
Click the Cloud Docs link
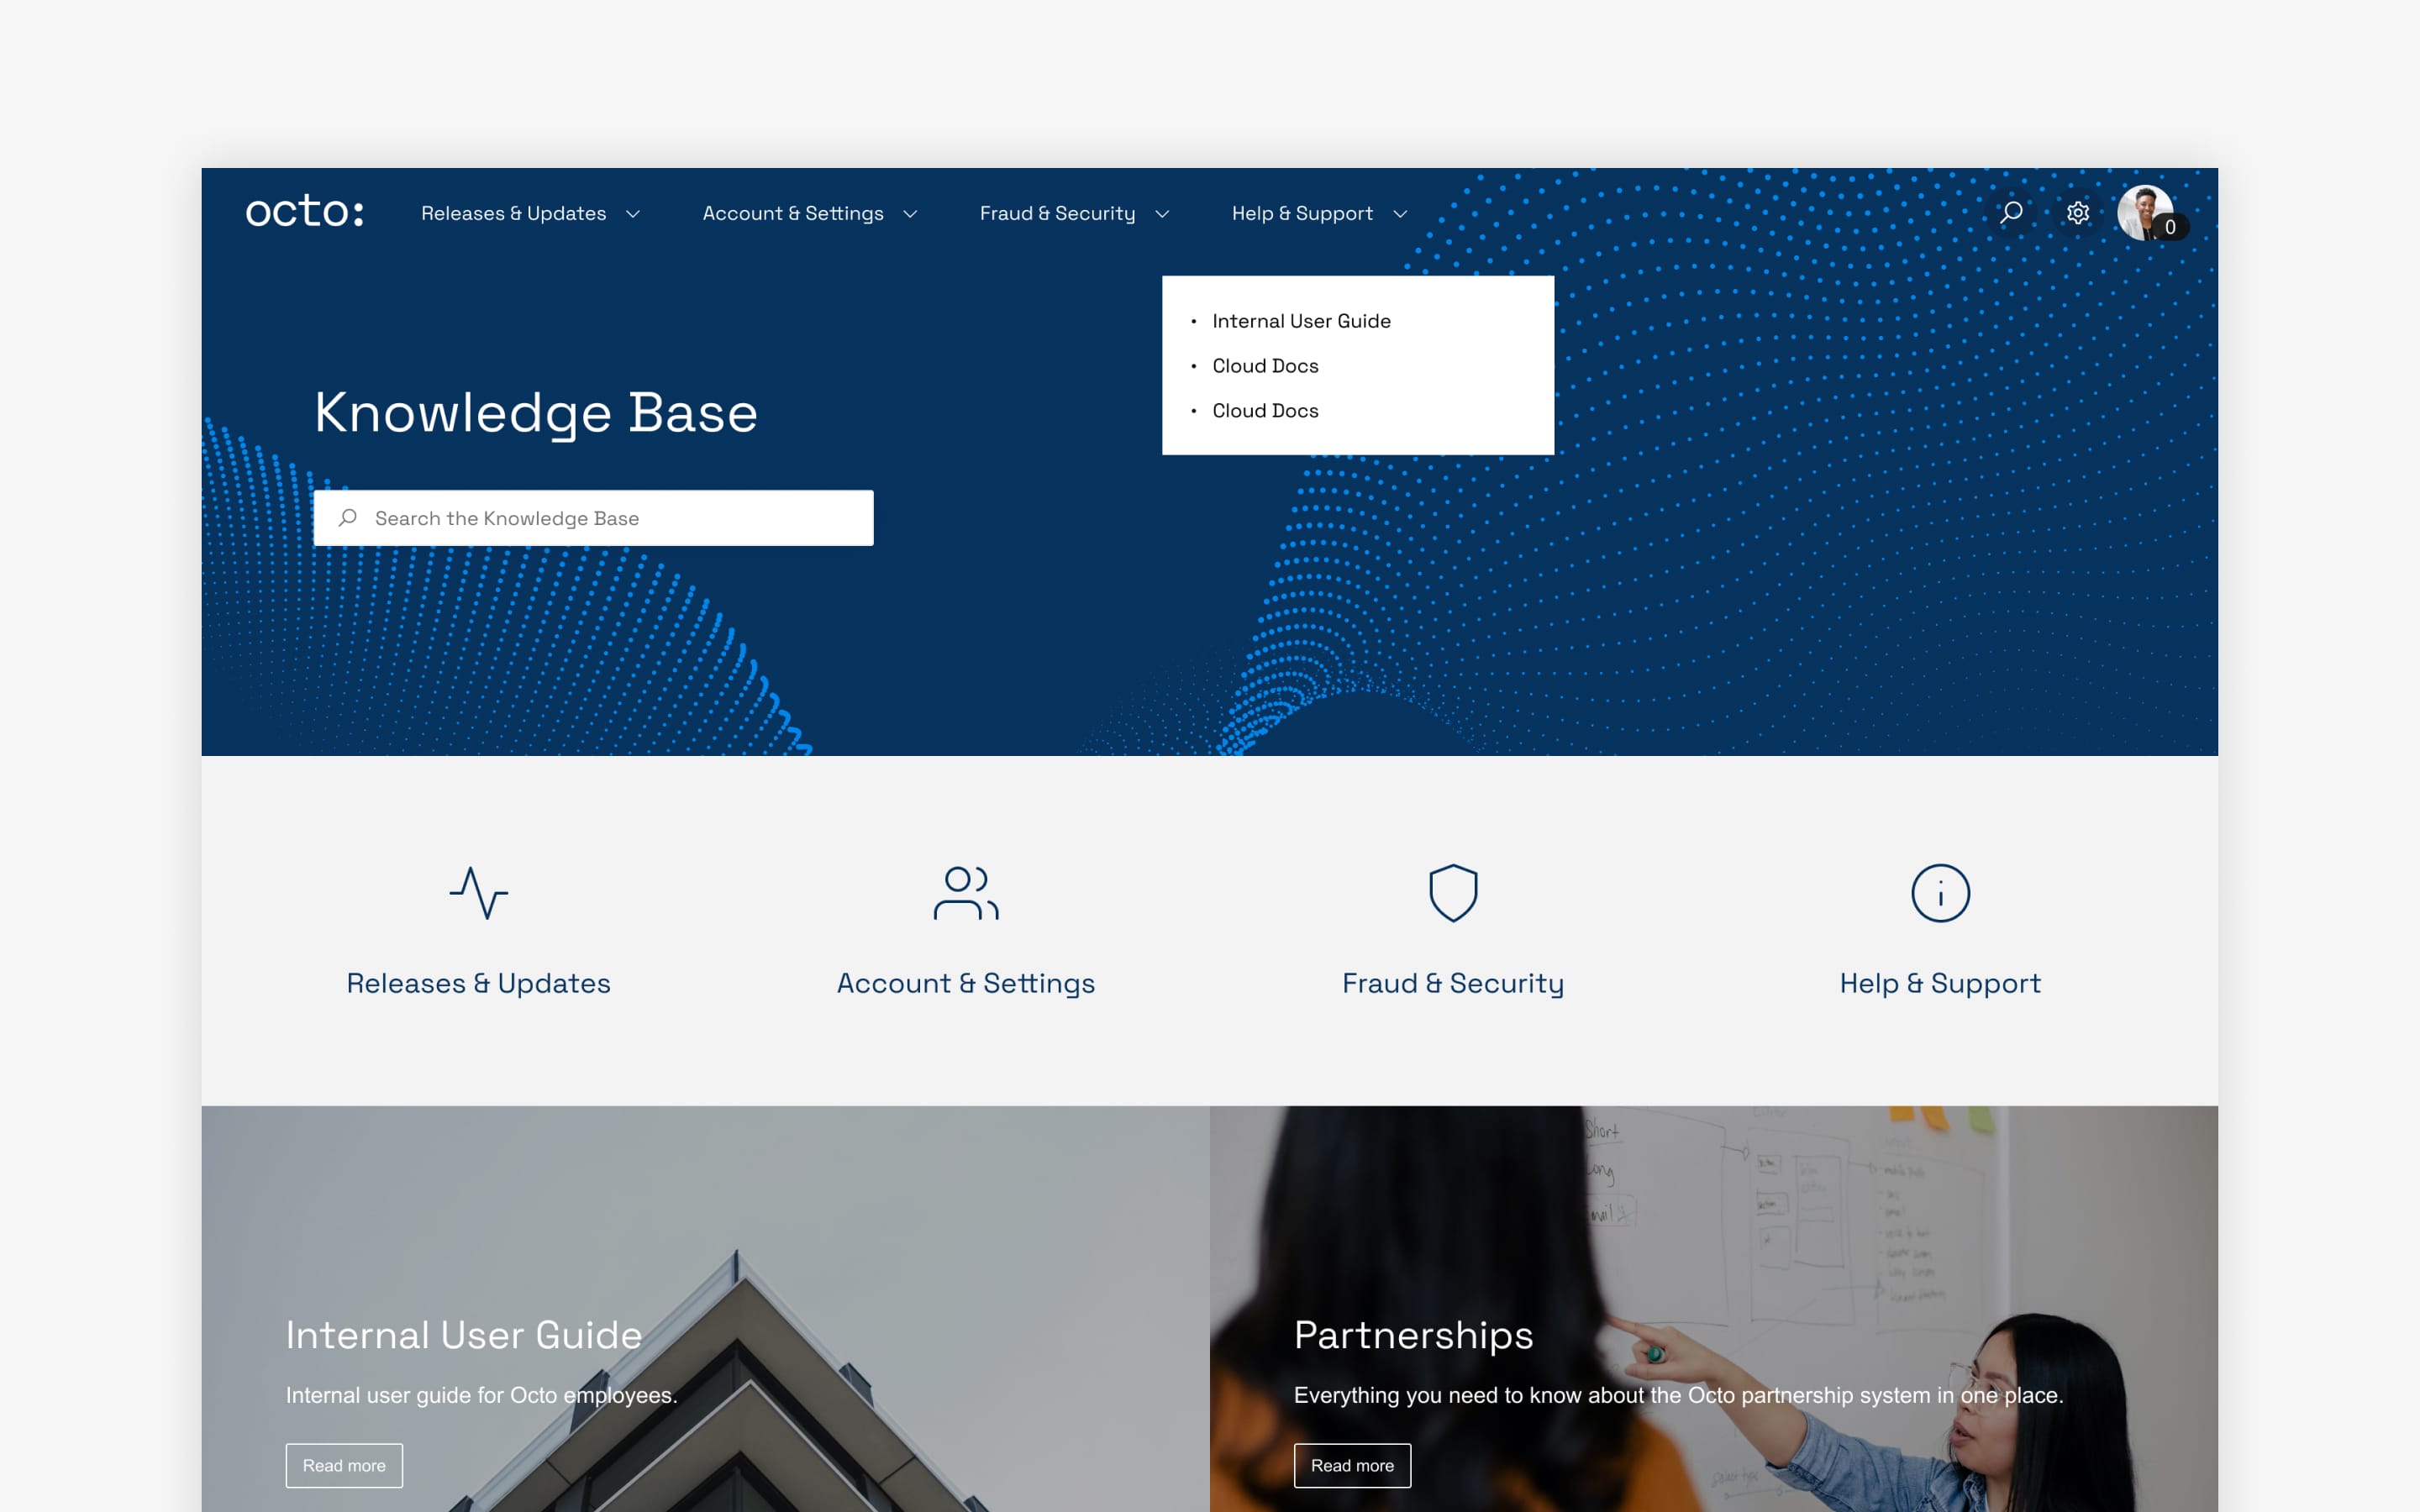click(1266, 364)
